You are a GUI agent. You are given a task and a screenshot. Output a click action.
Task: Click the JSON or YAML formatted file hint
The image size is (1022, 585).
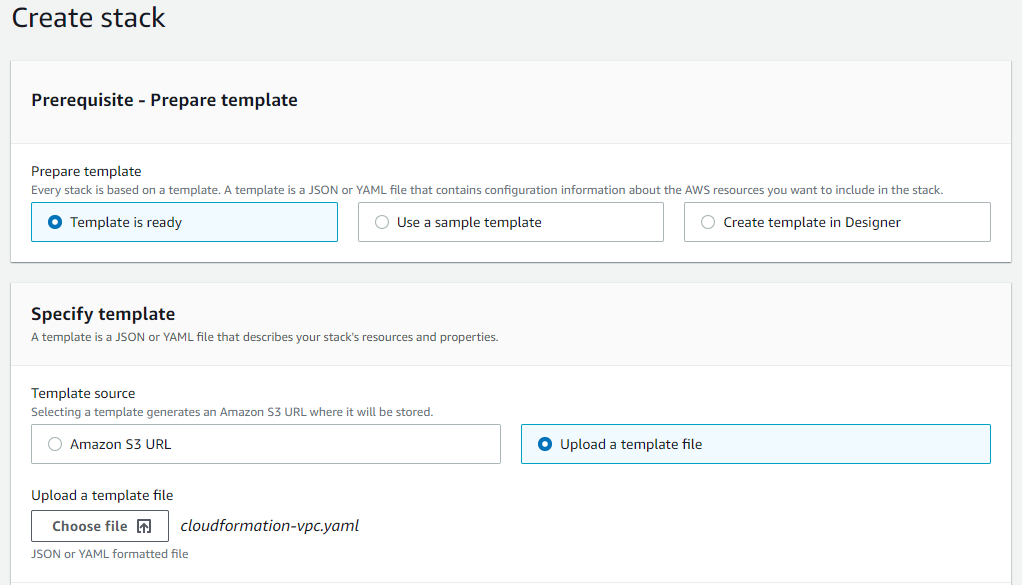[110, 554]
